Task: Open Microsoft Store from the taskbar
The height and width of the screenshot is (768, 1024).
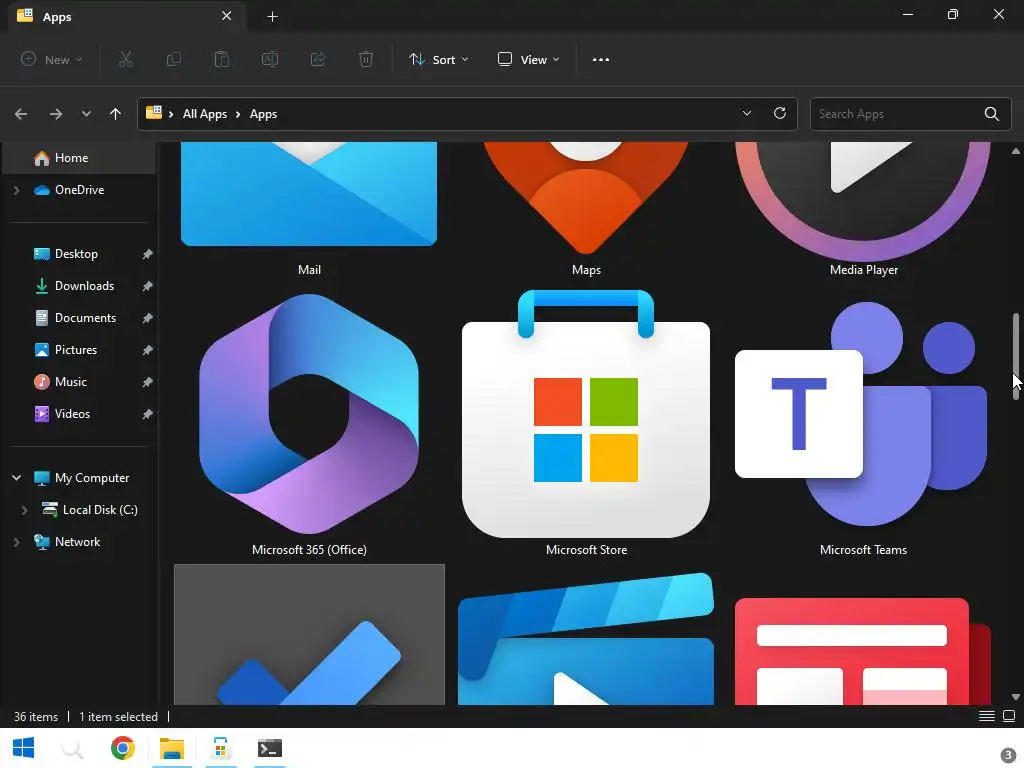Action: tap(221, 748)
